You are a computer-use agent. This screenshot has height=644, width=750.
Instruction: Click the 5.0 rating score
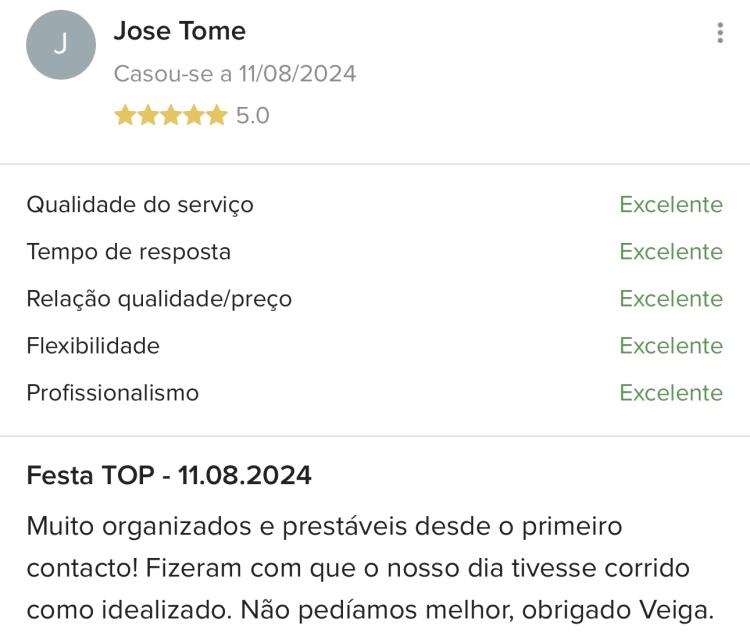click(x=253, y=116)
